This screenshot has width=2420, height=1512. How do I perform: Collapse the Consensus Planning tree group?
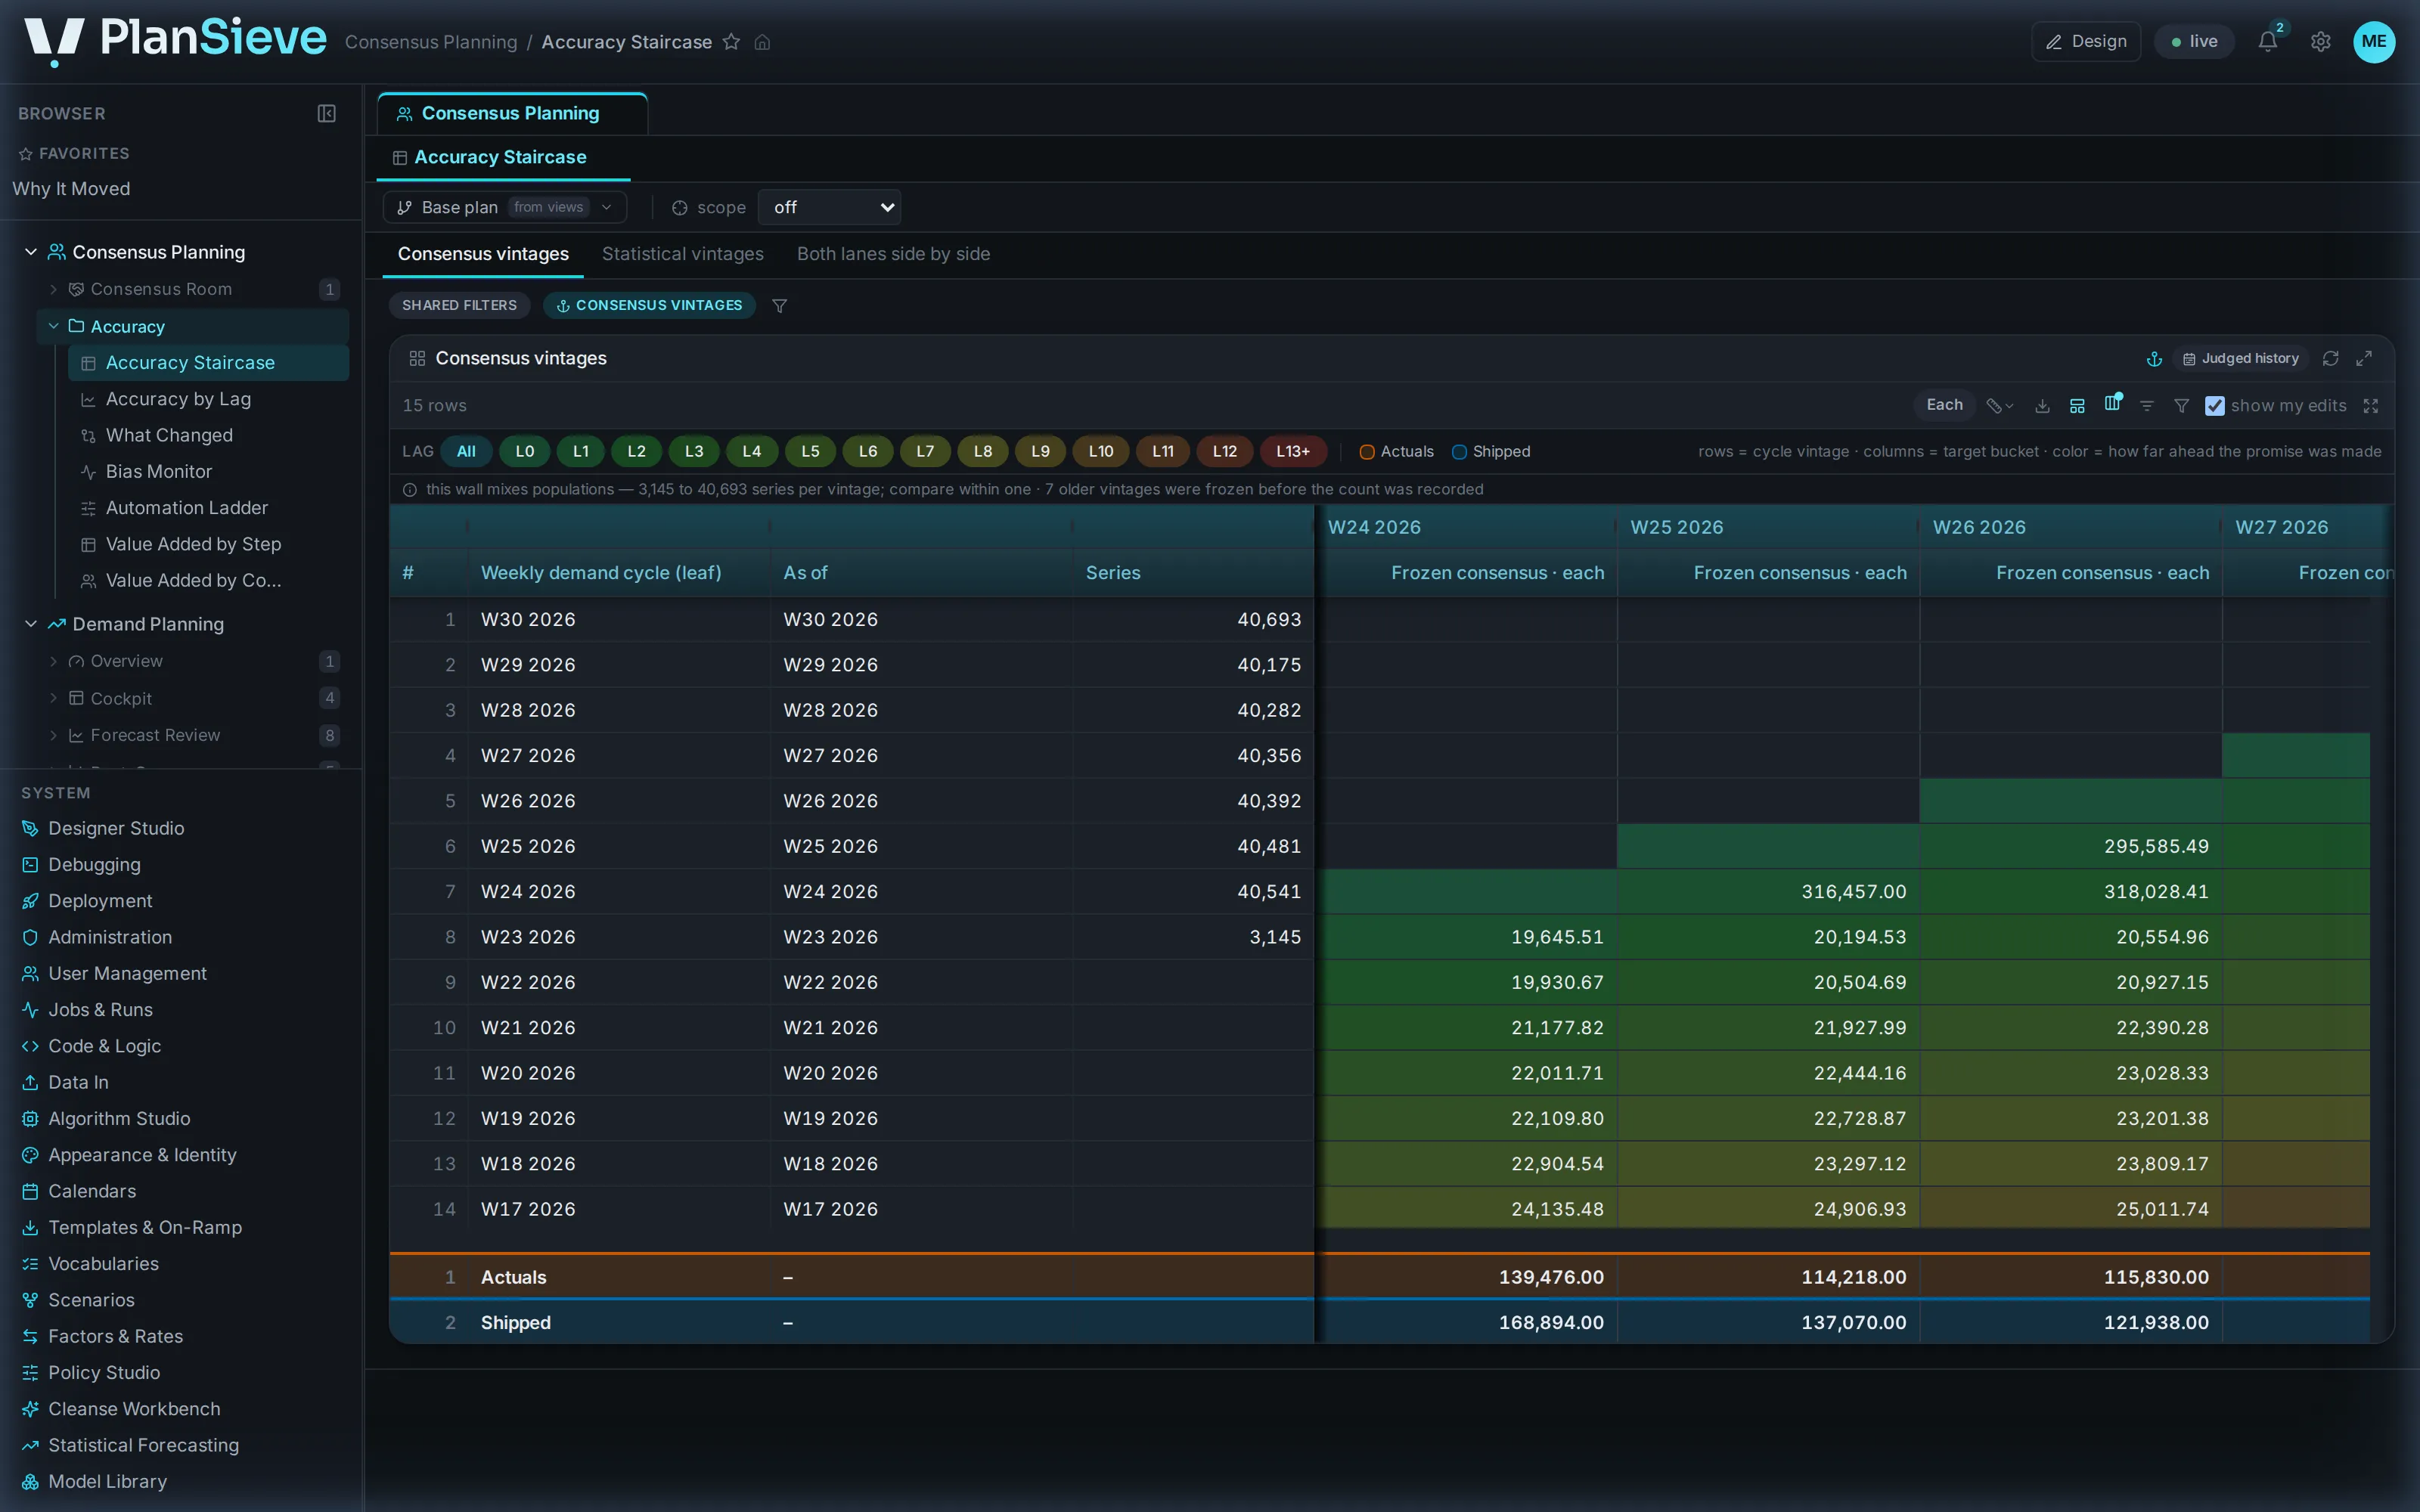click(x=31, y=252)
